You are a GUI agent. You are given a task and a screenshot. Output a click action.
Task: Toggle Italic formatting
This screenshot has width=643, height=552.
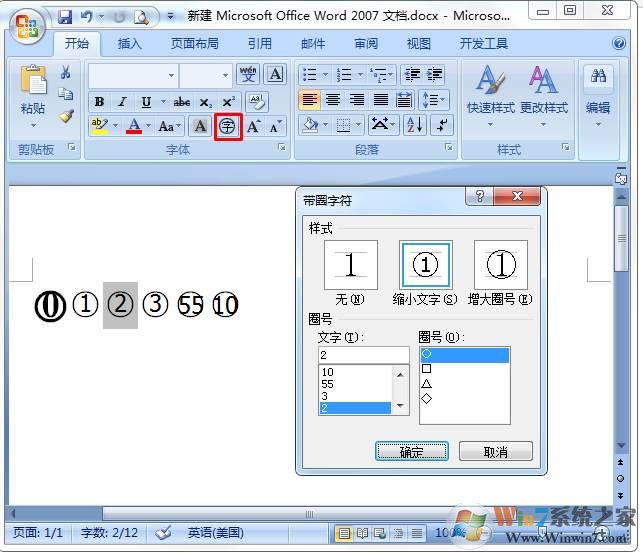(x=122, y=101)
